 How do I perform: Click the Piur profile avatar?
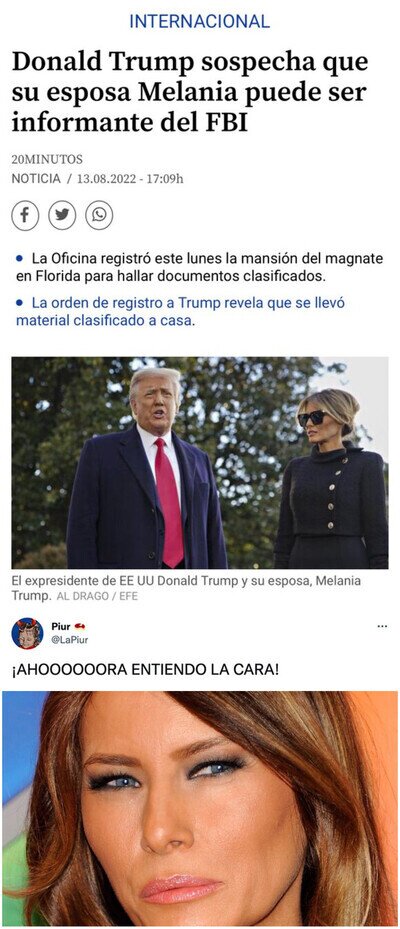pyautogui.click(x=27, y=633)
